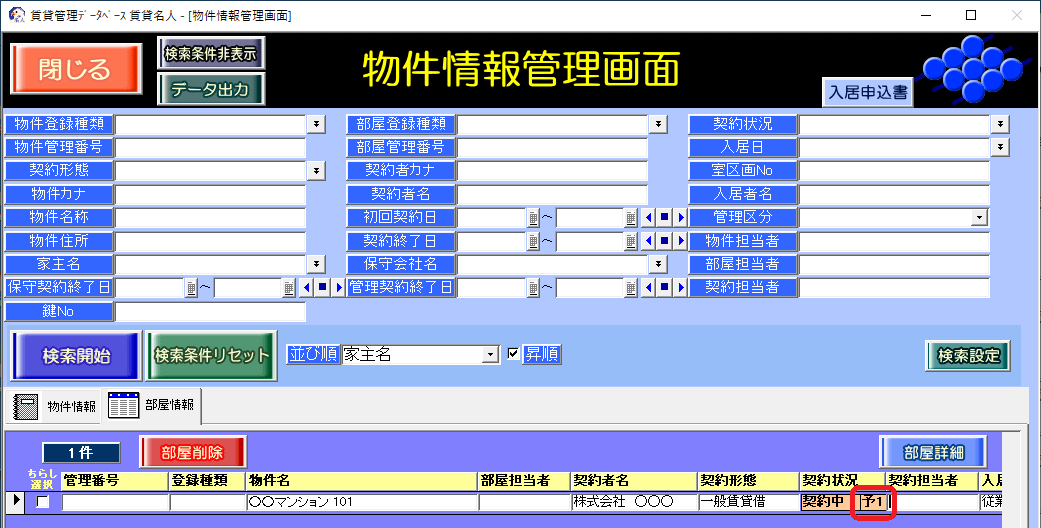
Task: Click the red 部屋削除 button
Action: [192, 453]
